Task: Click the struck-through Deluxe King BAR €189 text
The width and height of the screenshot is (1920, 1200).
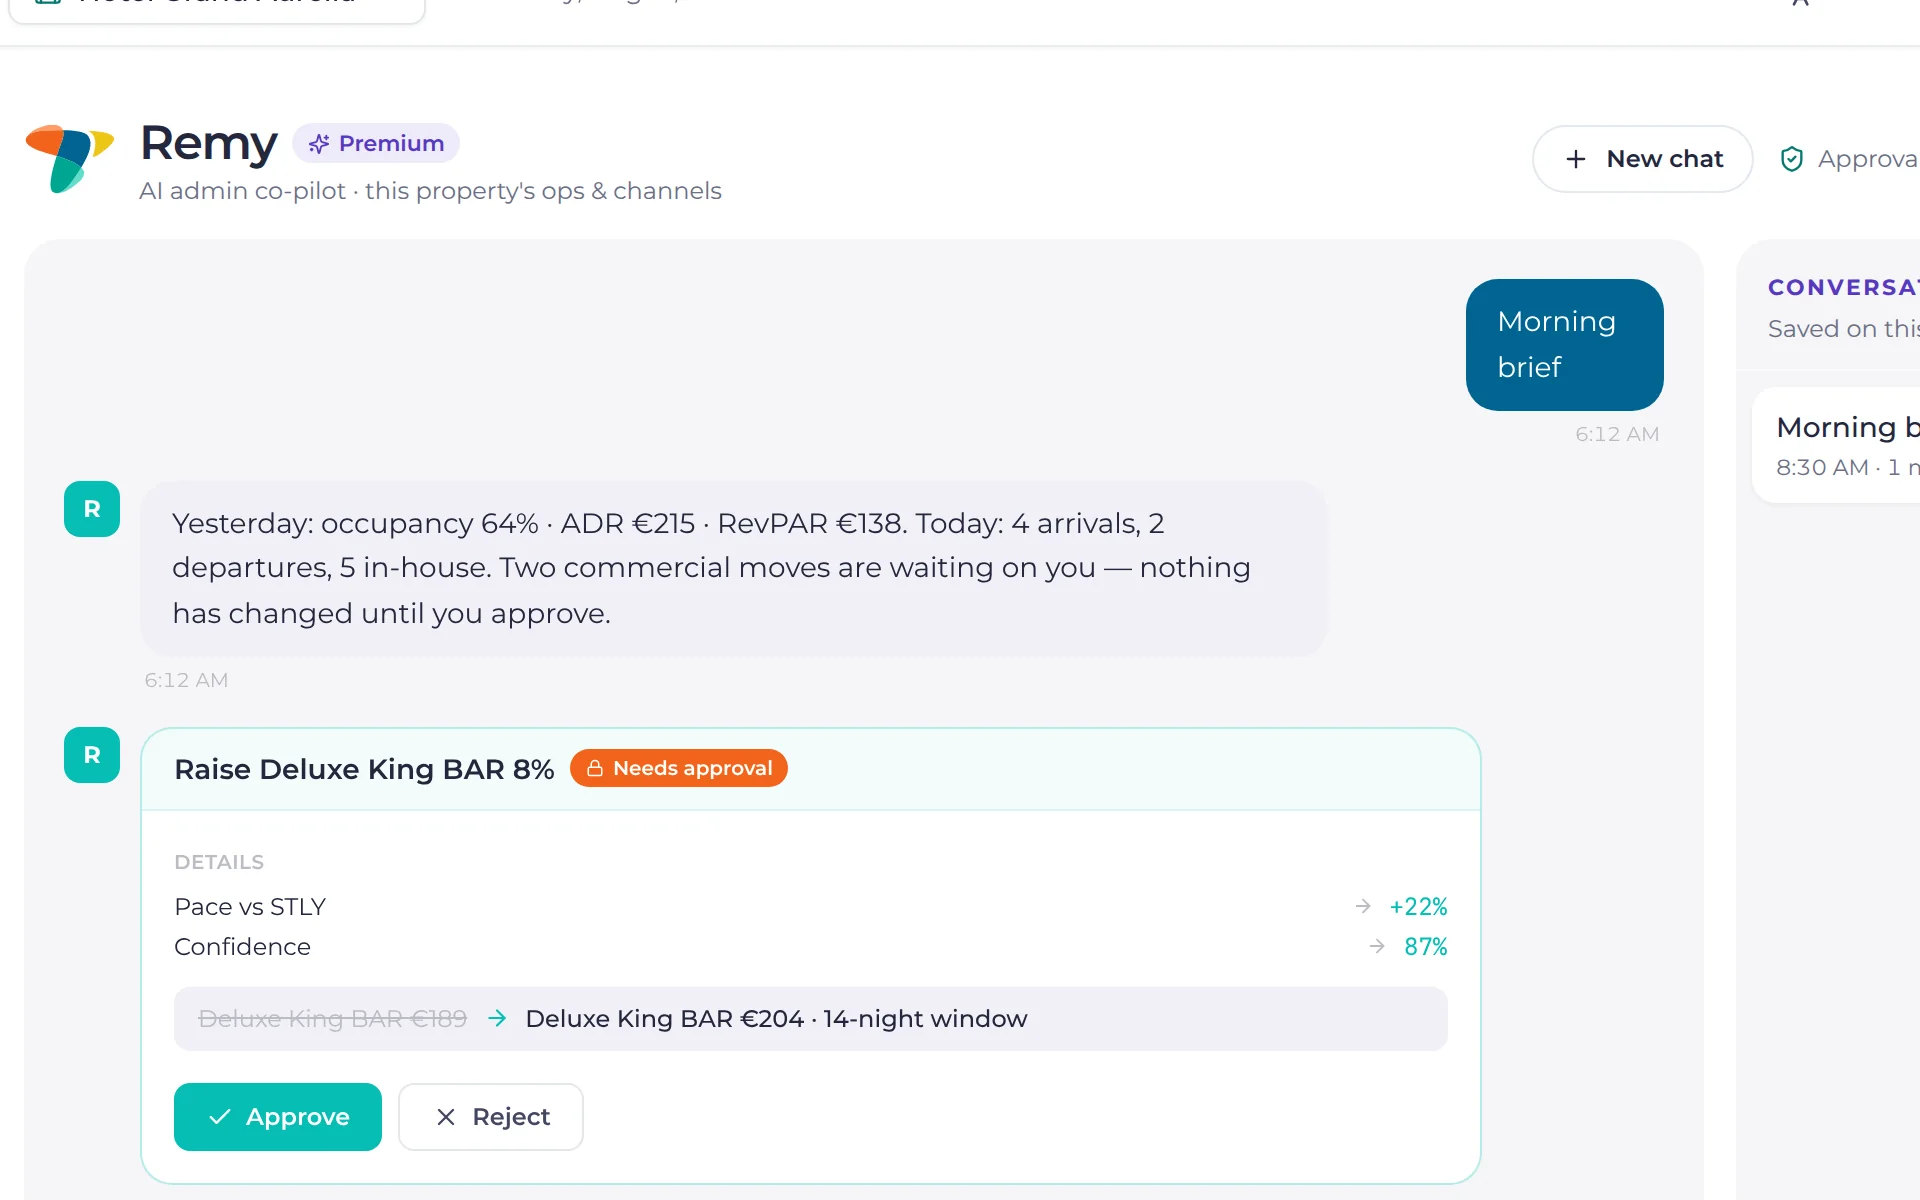Action: (x=333, y=1019)
